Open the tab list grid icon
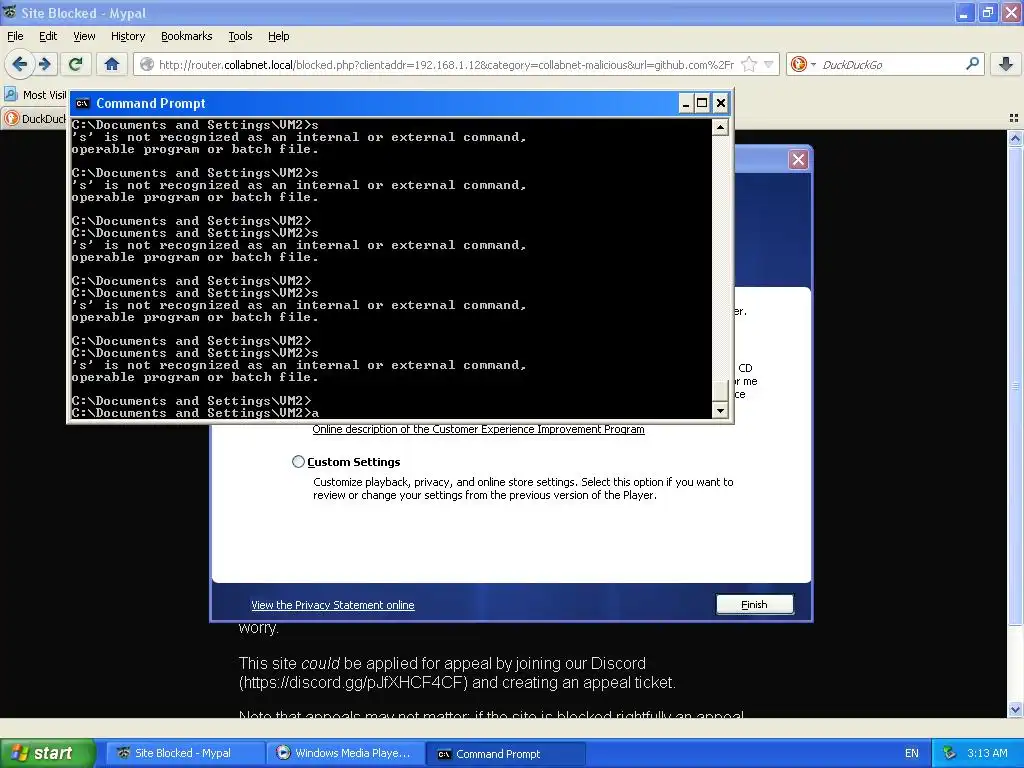This screenshot has width=1024, height=768. point(1014,118)
